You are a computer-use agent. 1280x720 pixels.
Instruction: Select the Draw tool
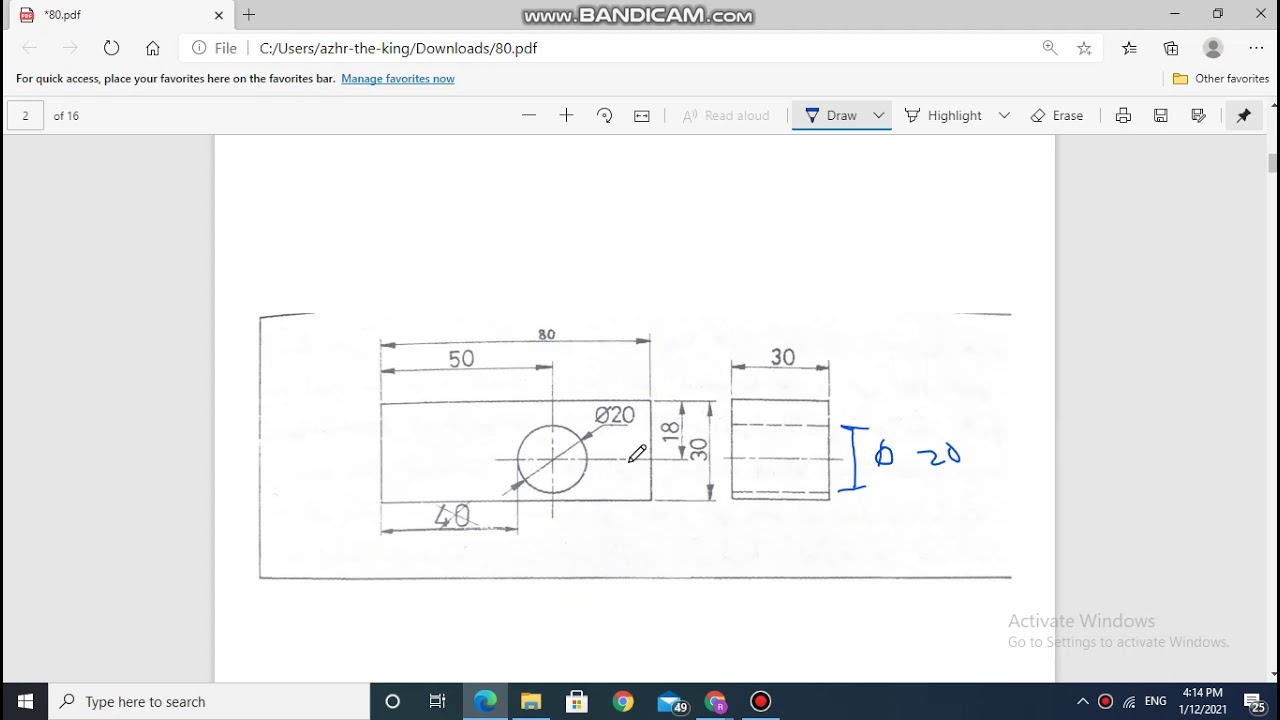(x=830, y=115)
